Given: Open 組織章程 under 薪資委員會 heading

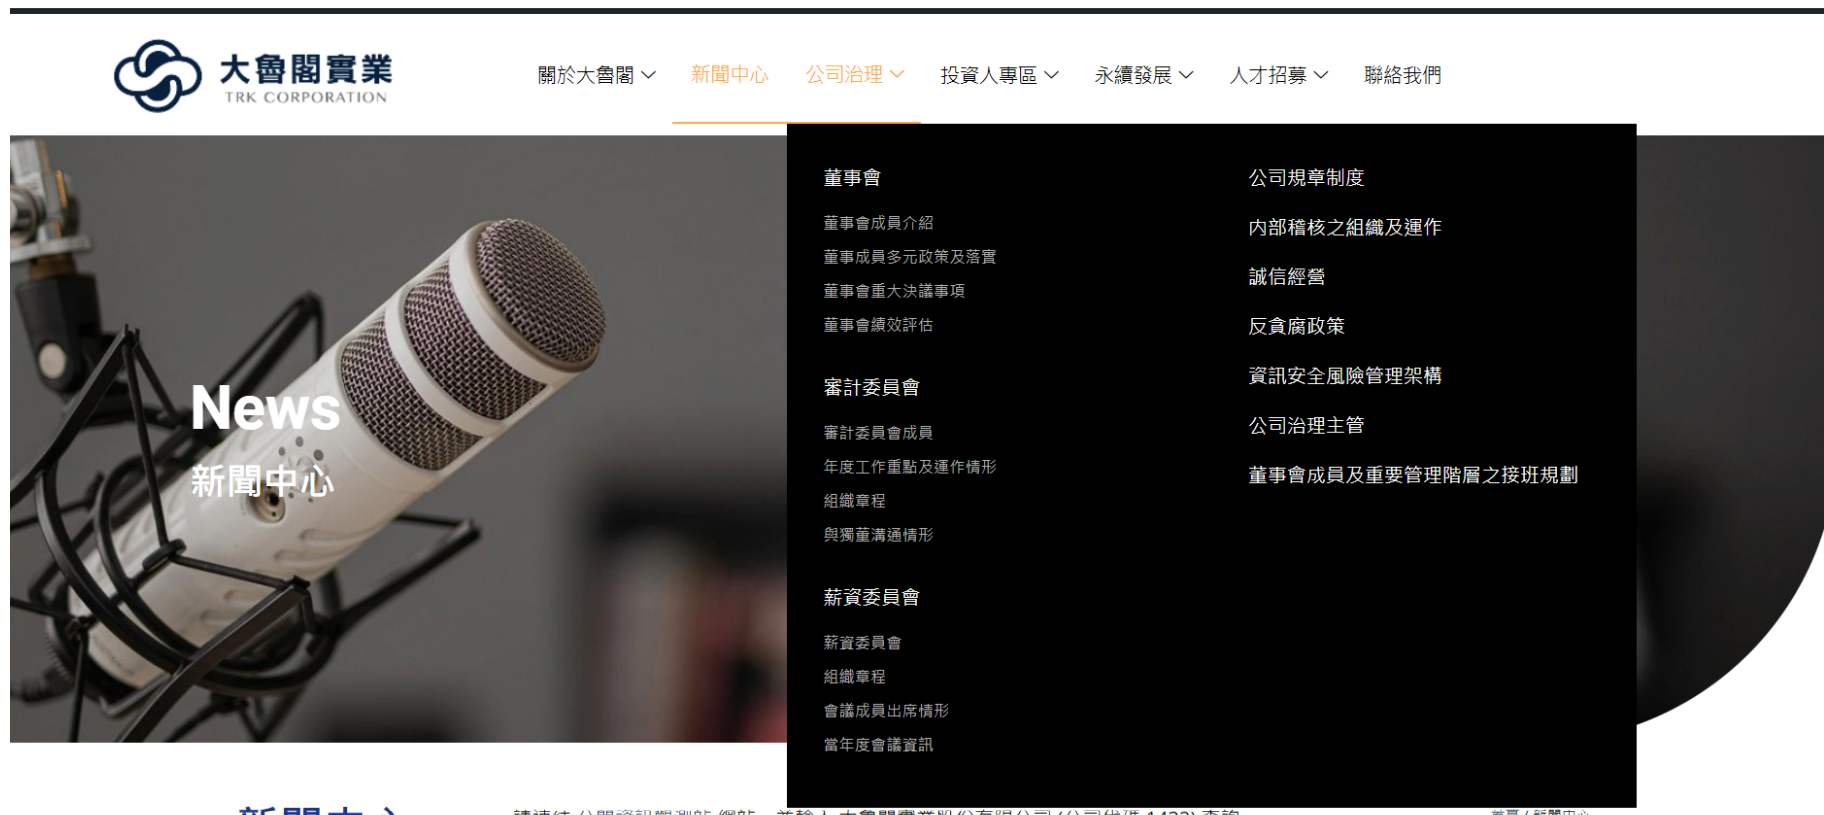Looking at the screenshot, I should (x=854, y=677).
